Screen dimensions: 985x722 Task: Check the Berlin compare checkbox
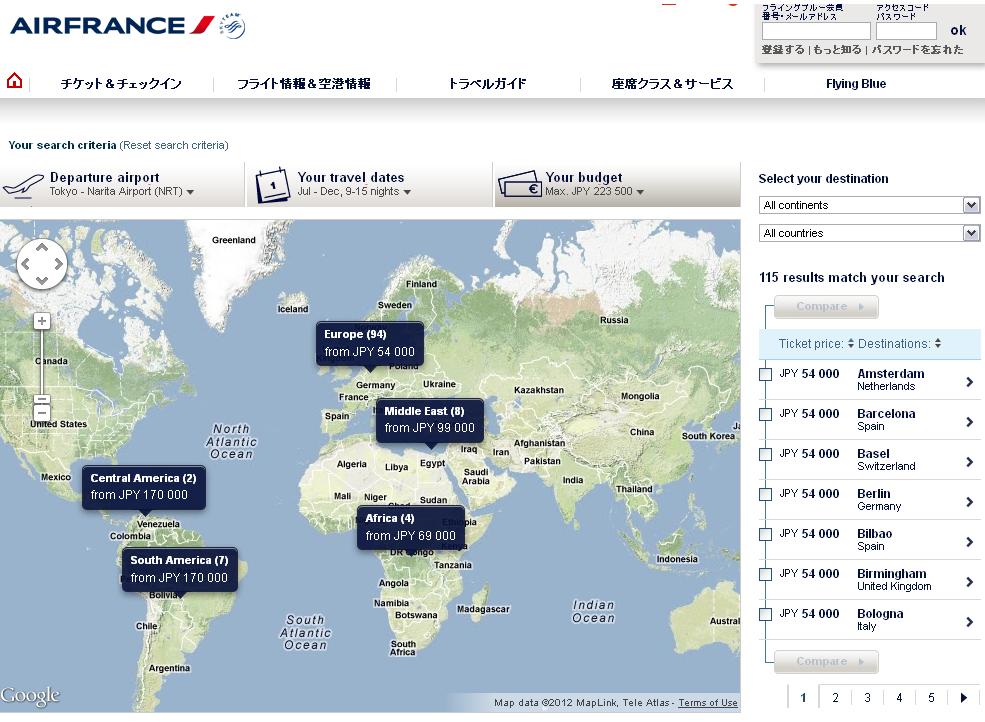(x=766, y=495)
